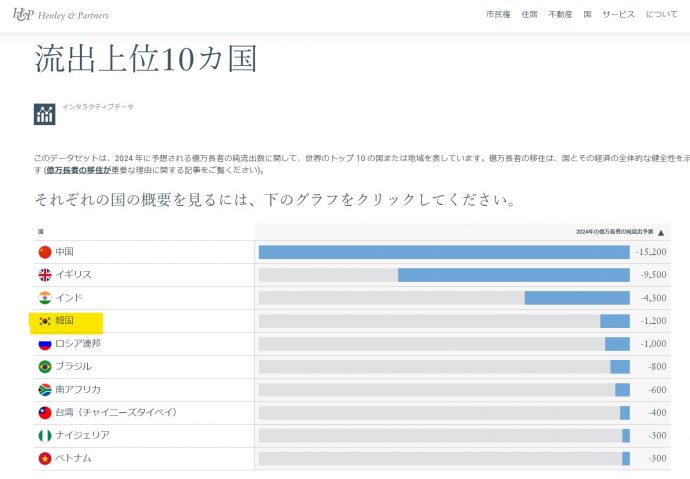690x479 pixels.
Task: Select the 南アフリカ row label
Action: (x=78, y=389)
